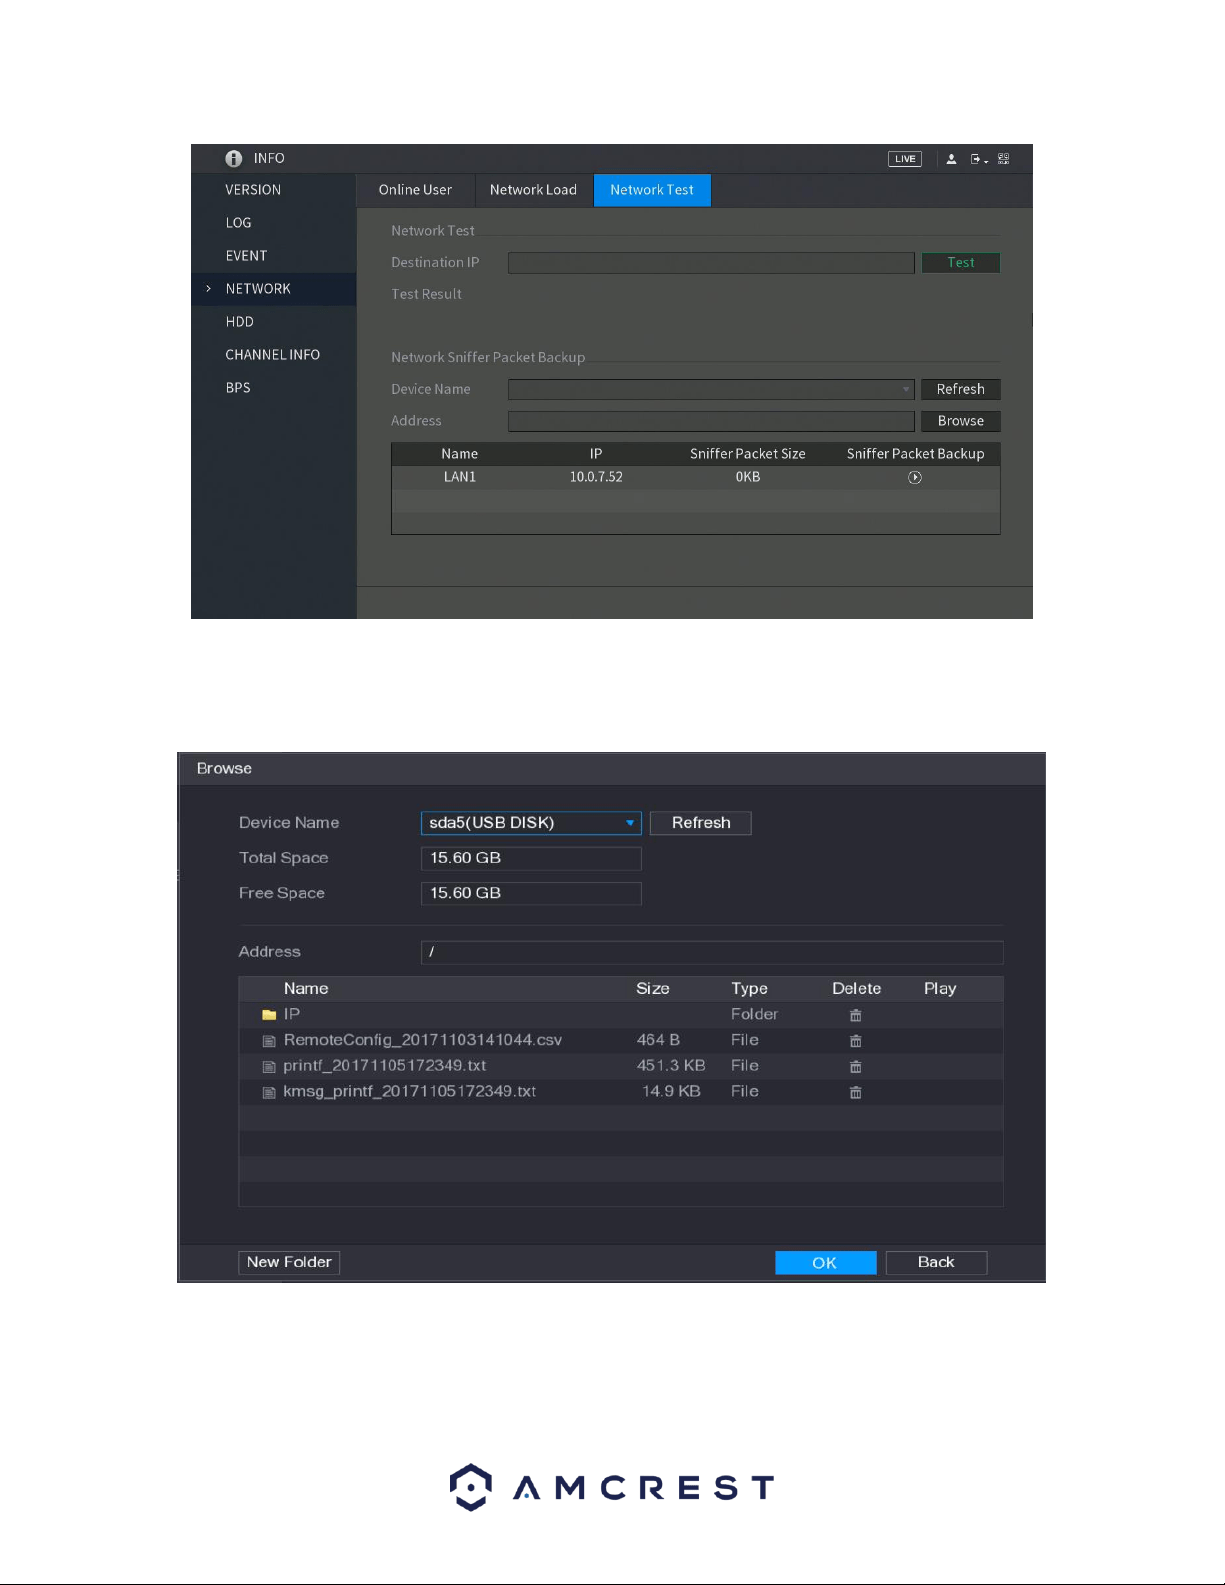Click Refresh next to sniffer Device Name
The height and width of the screenshot is (1585, 1225).
click(x=961, y=389)
